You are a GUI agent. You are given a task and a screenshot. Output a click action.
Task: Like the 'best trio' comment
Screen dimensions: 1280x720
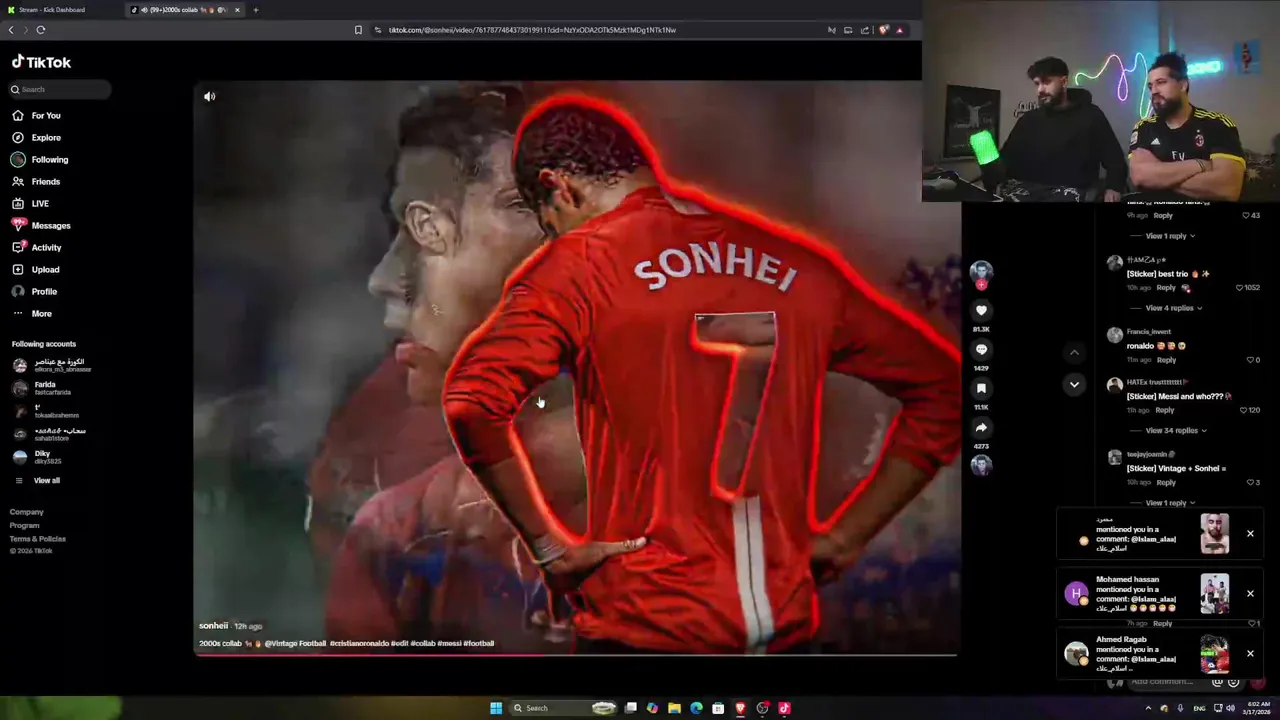(x=1240, y=288)
